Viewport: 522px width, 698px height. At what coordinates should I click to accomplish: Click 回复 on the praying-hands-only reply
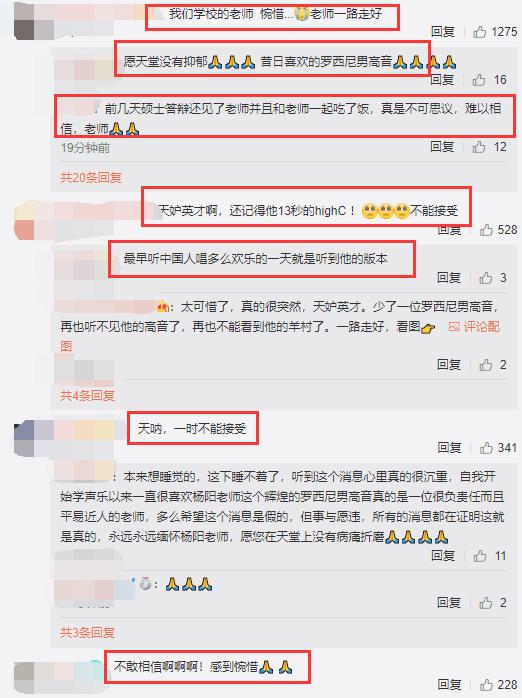(449, 602)
